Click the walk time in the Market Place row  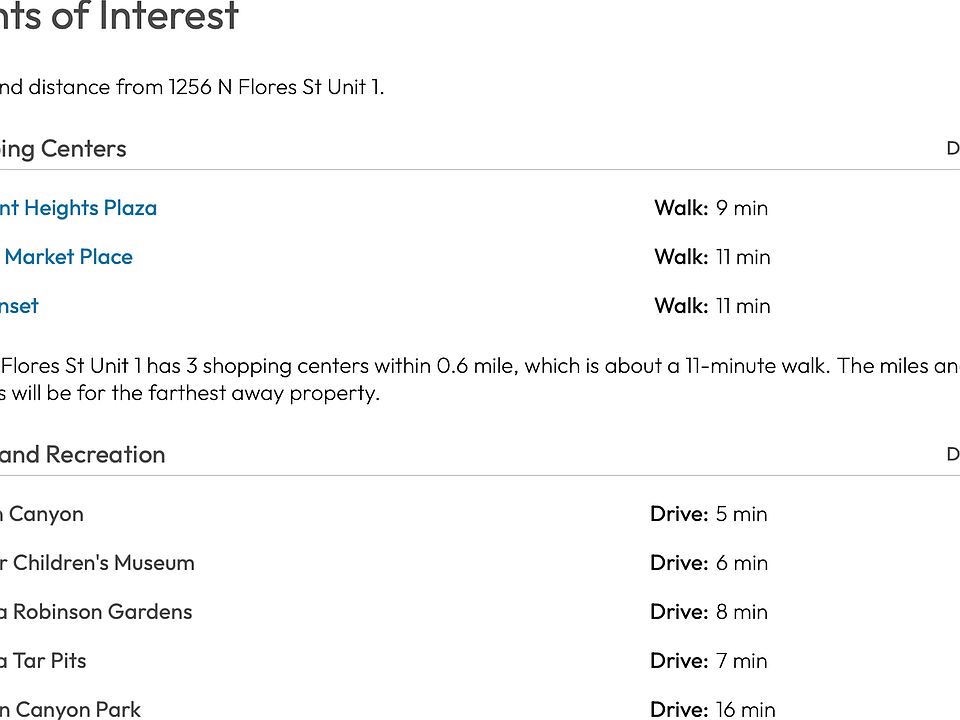pyautogui.click(x=712, y=257)
